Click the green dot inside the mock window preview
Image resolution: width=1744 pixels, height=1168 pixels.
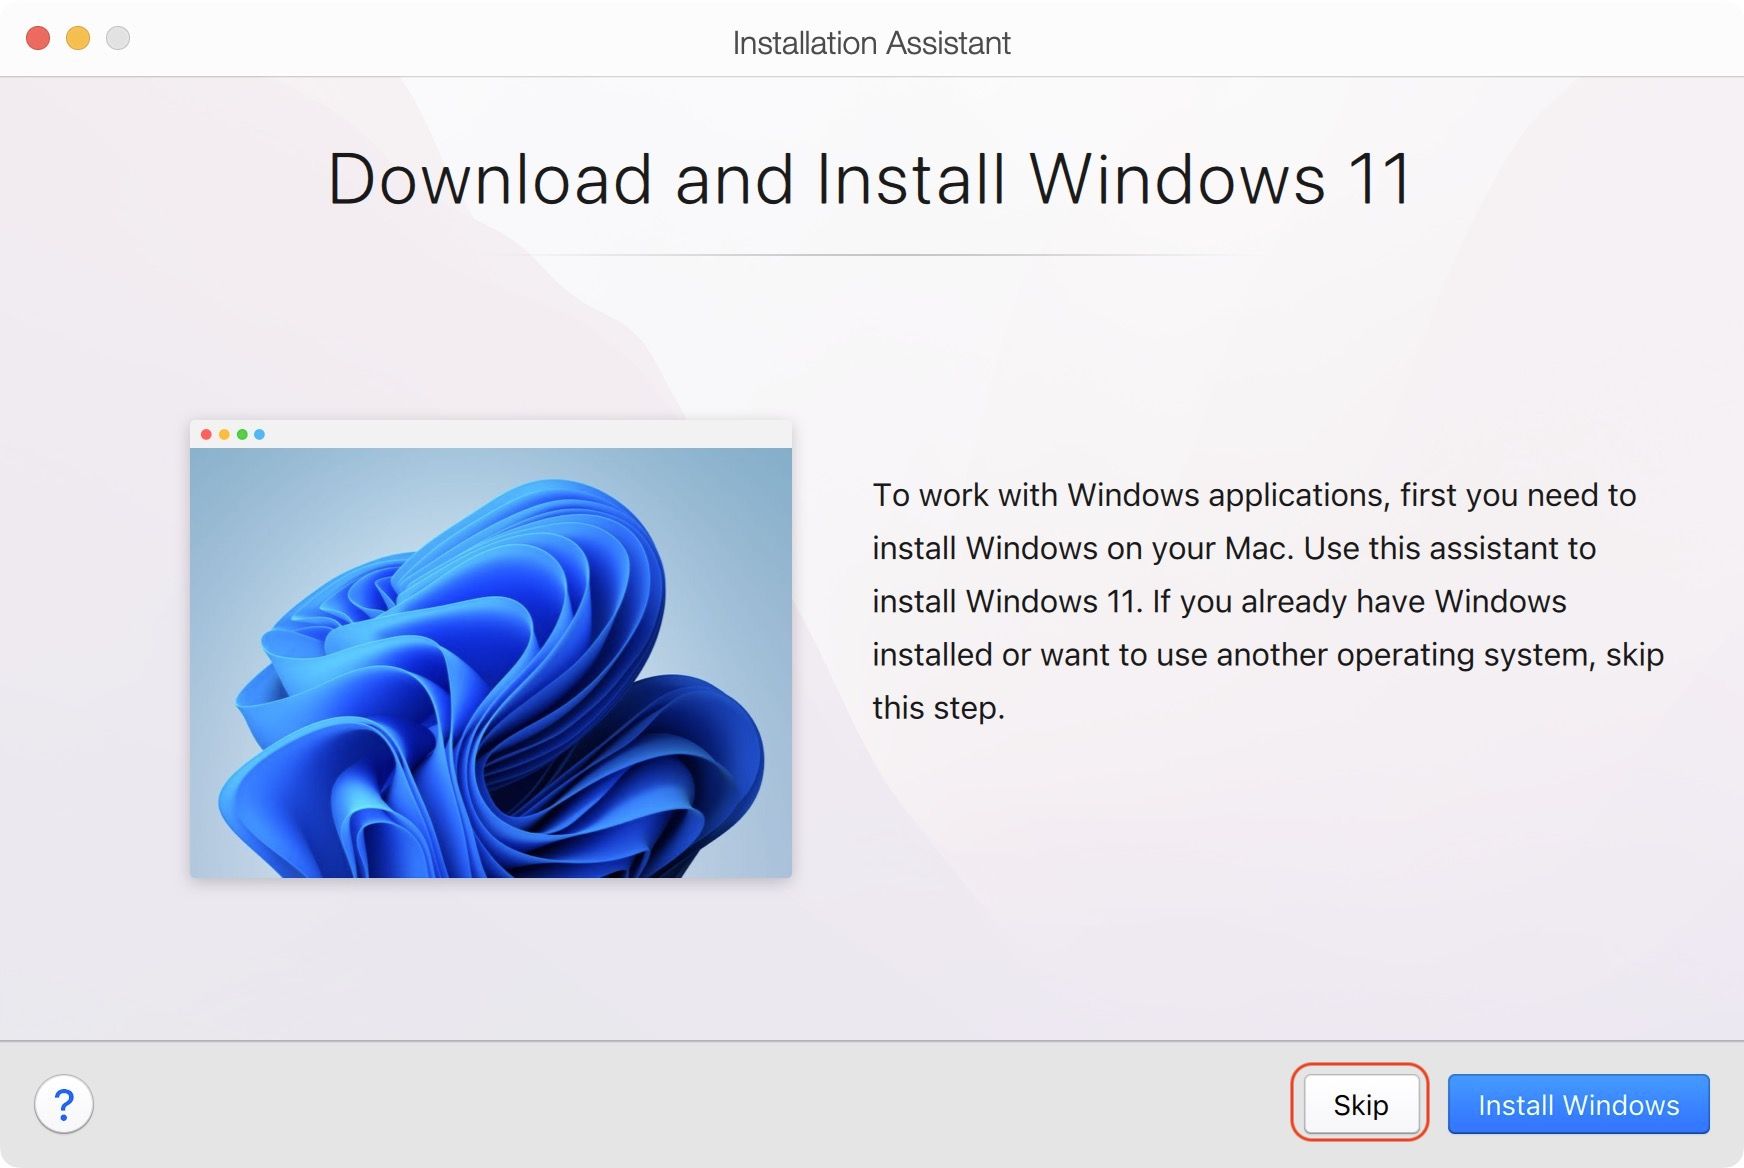[243, 434]
